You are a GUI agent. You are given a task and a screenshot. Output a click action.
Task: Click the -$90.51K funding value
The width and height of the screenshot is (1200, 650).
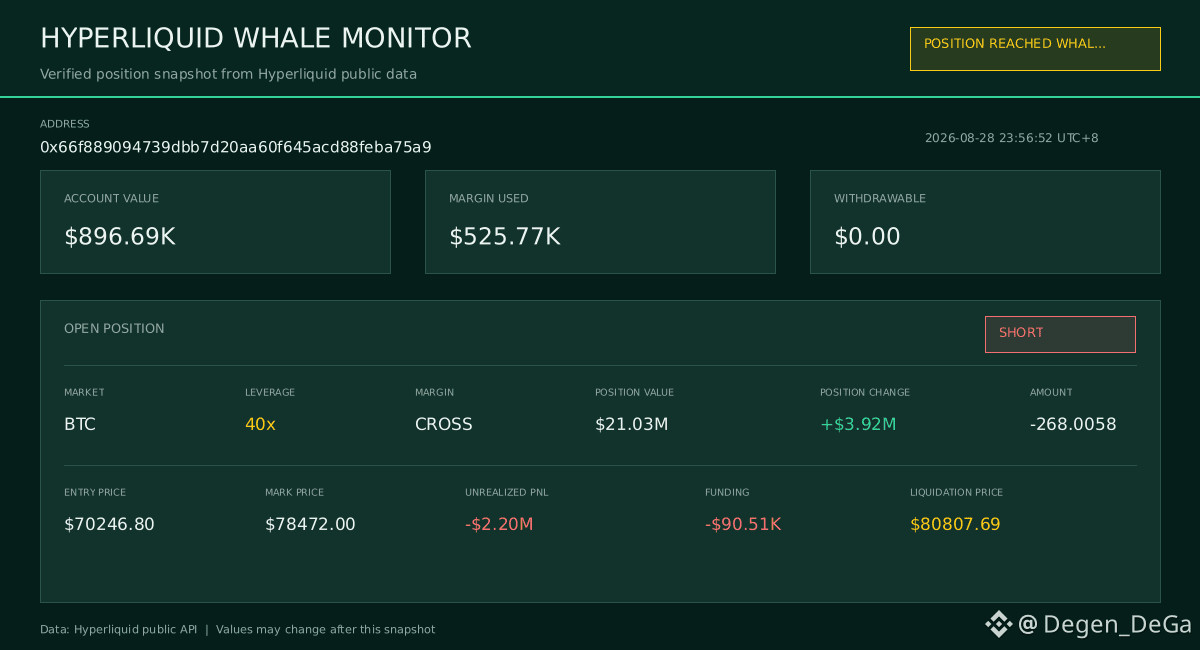[x=743, y=524]
